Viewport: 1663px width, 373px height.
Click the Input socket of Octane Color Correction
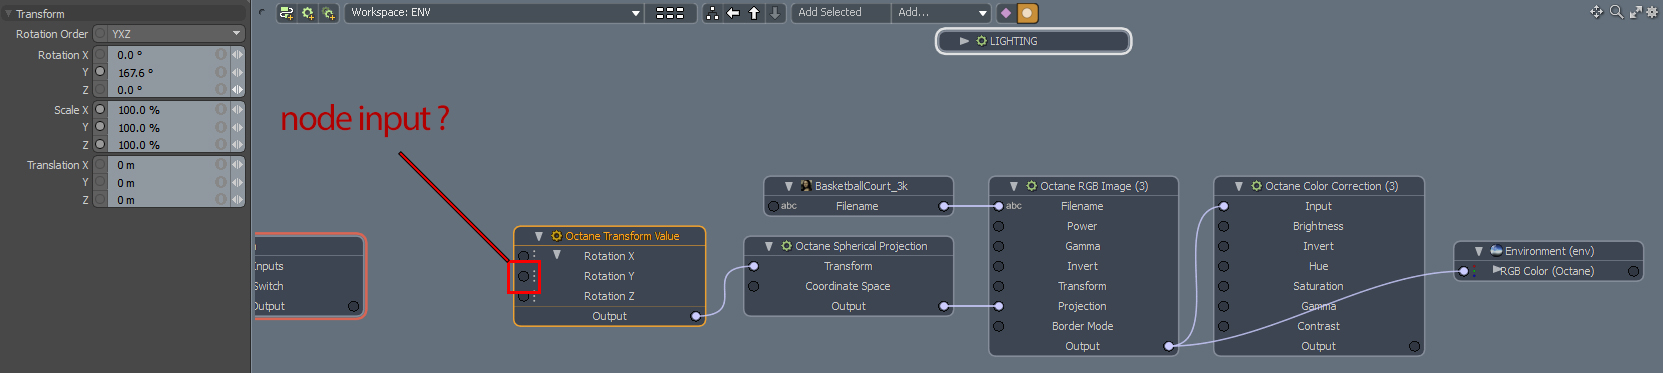[1223, 206]
